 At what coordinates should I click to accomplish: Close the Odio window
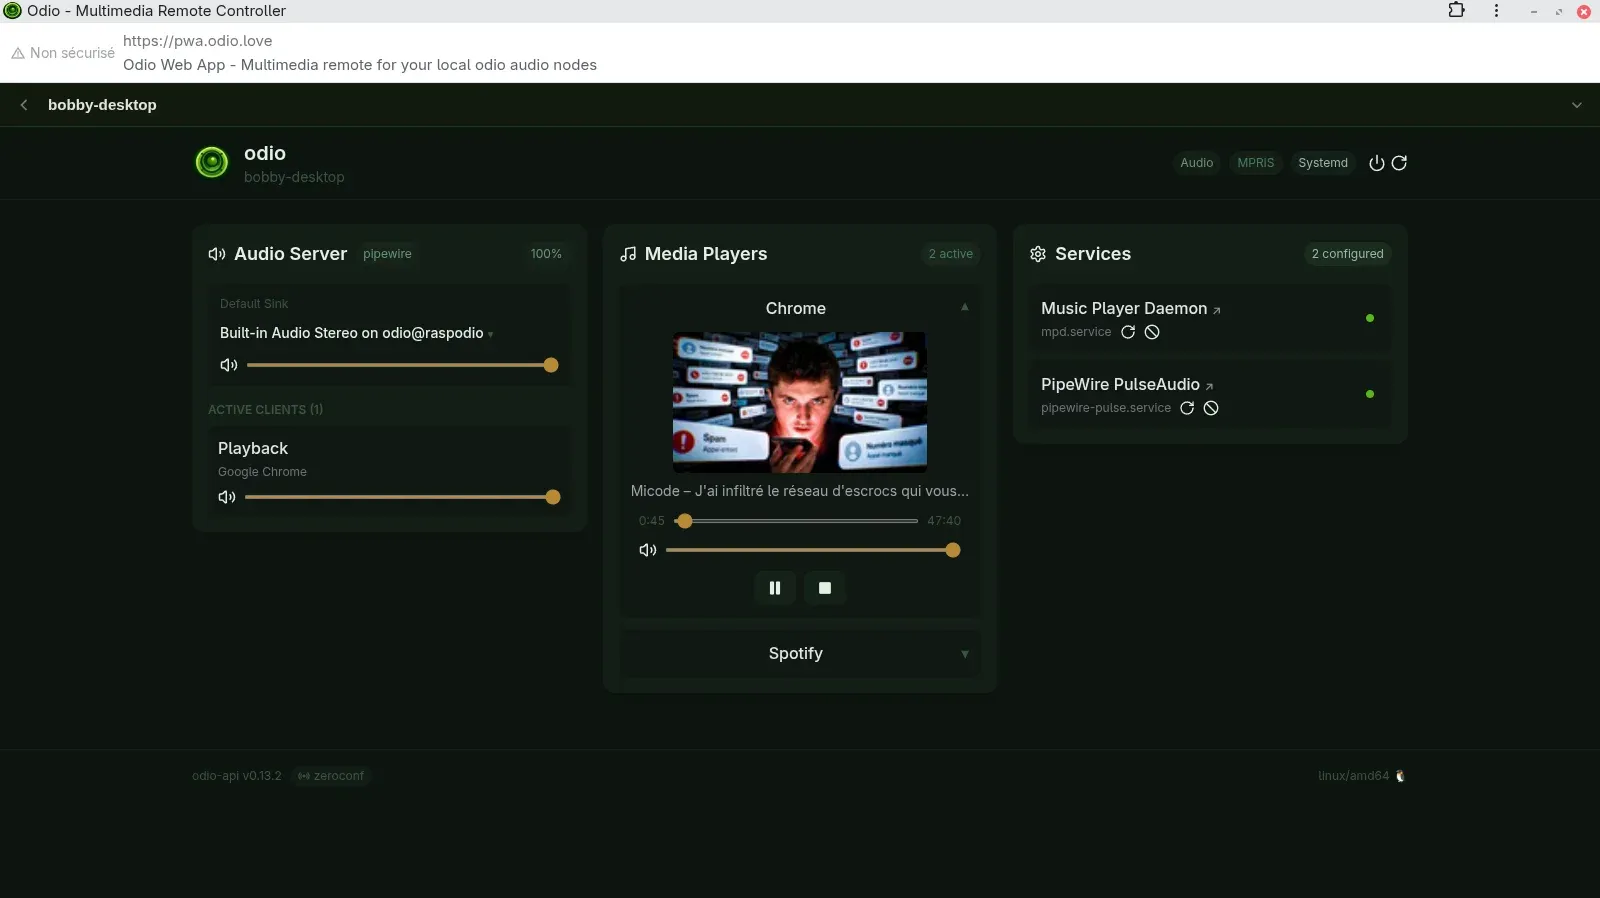click(x=1584, y=12)
